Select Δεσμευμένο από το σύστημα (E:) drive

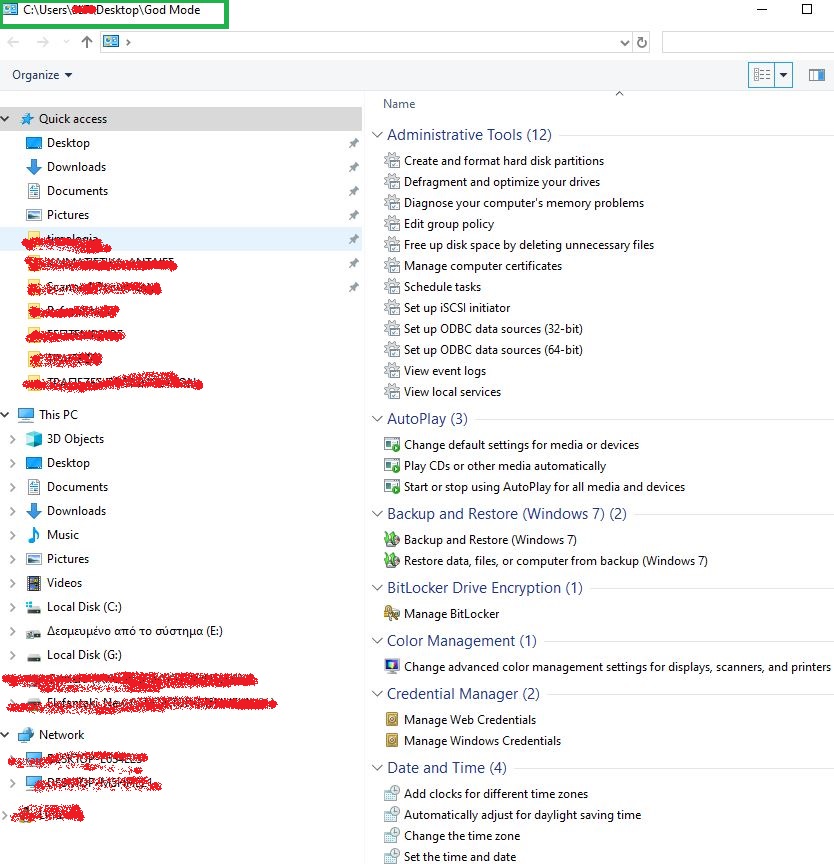[x=134, y=631]
